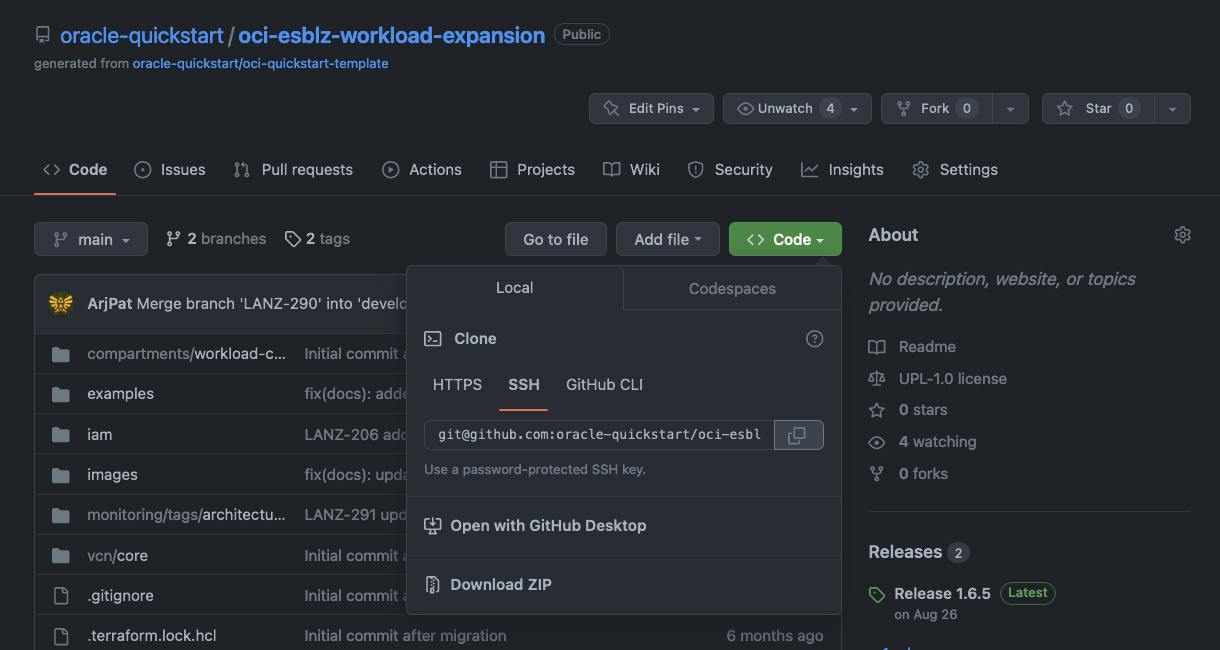
Task: Click the watching eye icon
Action: (877, 442)
